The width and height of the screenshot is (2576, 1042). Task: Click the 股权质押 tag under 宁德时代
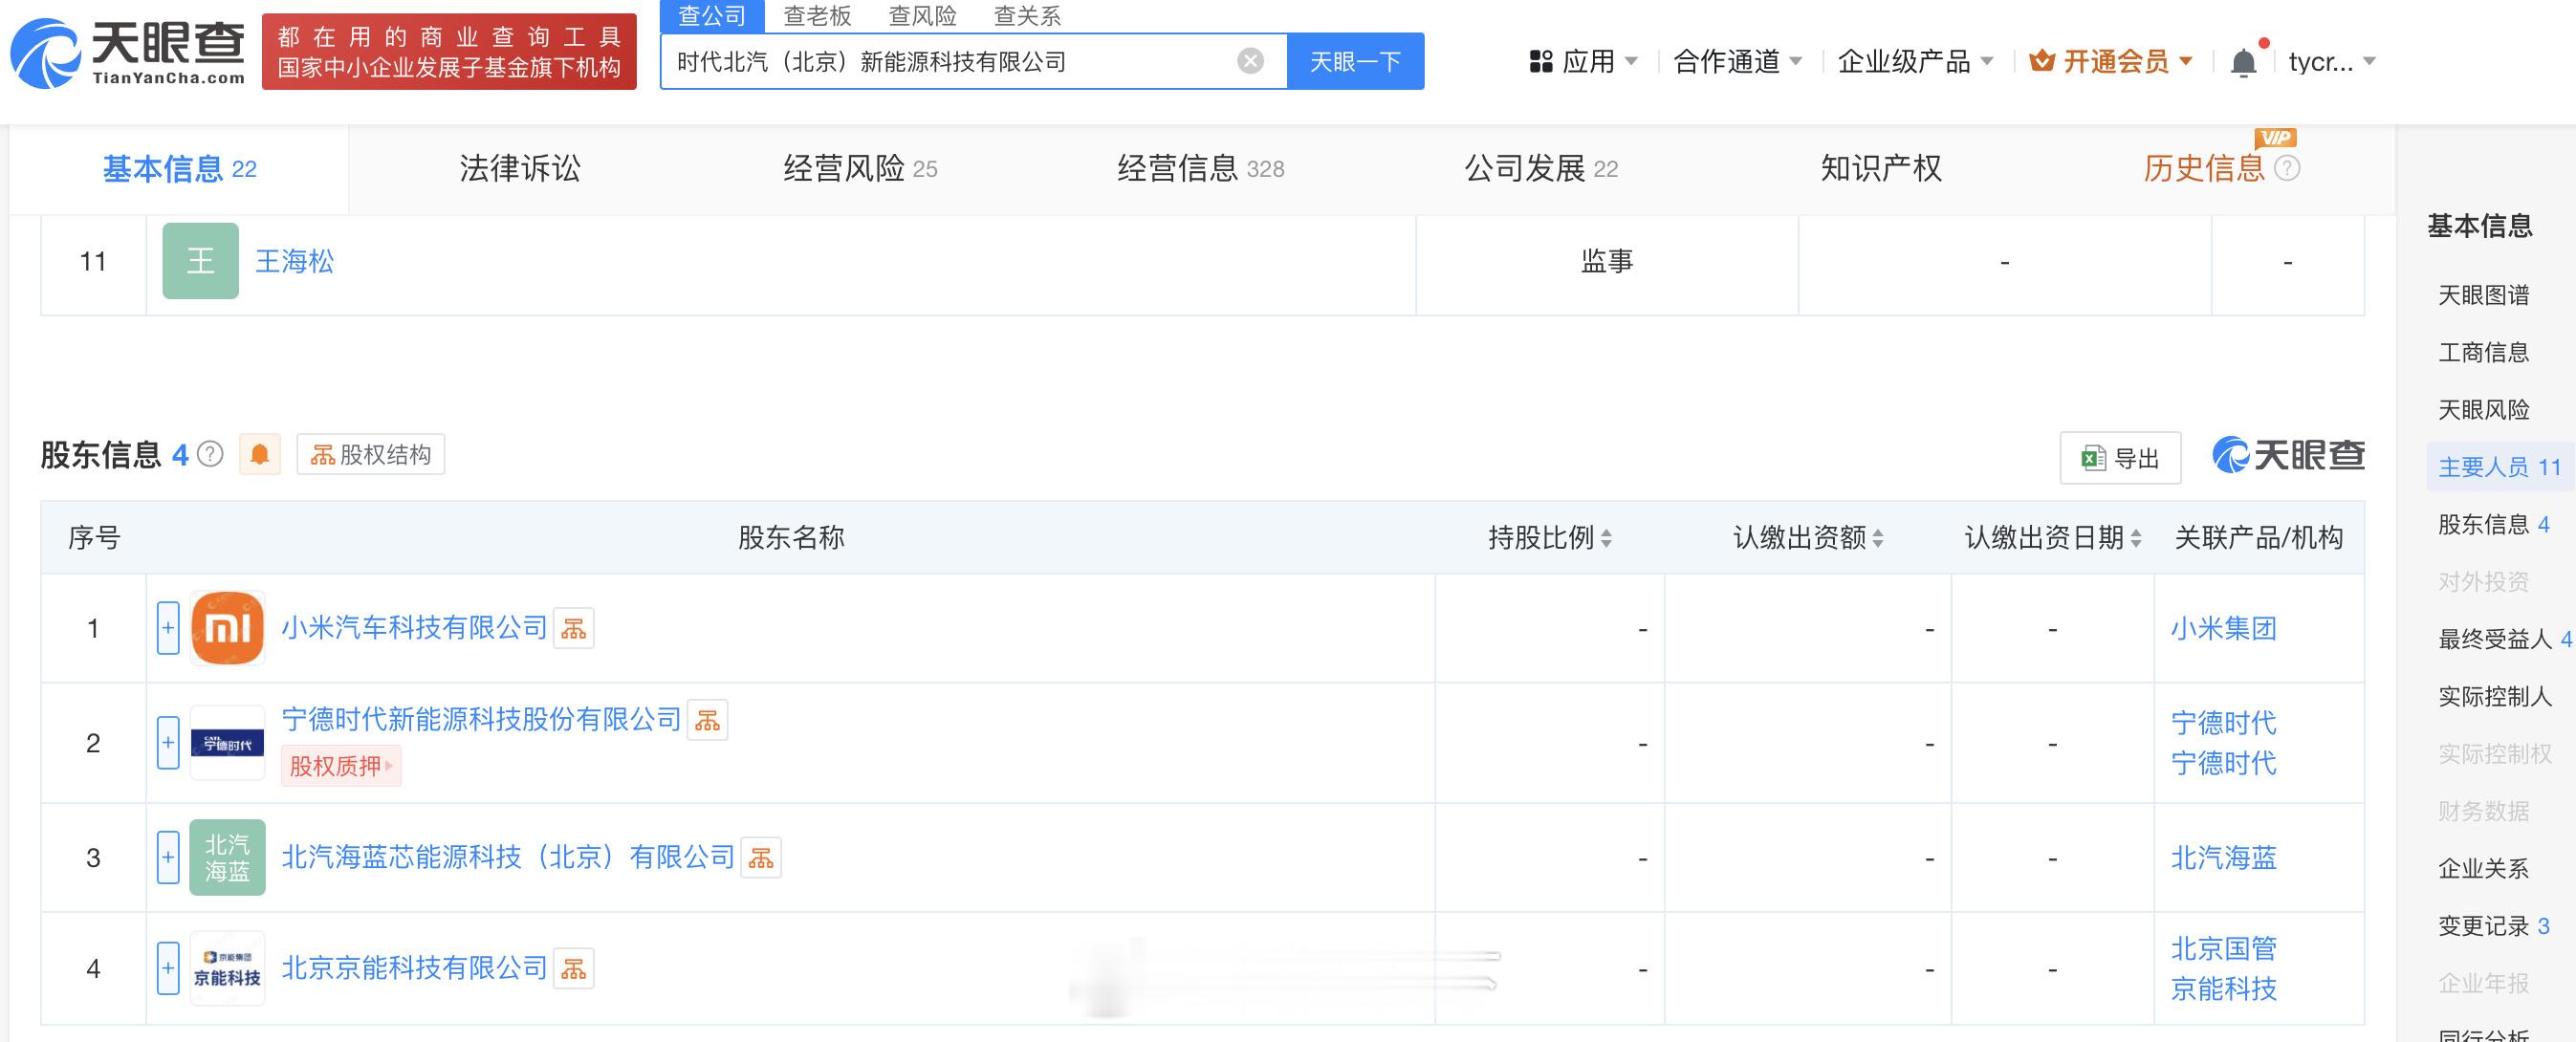(x=341, y=766)
